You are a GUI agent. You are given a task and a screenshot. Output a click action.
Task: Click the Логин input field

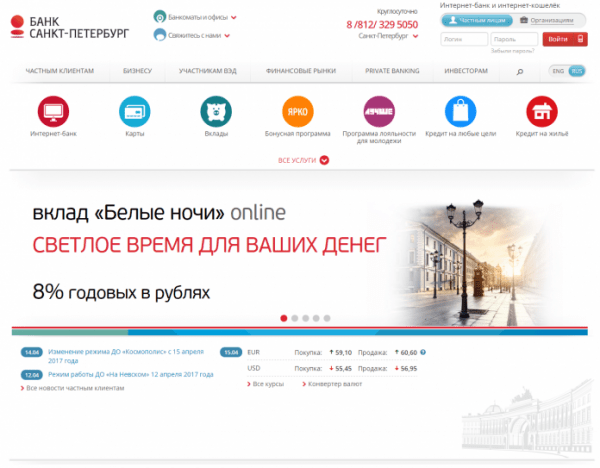coord(464,39)
